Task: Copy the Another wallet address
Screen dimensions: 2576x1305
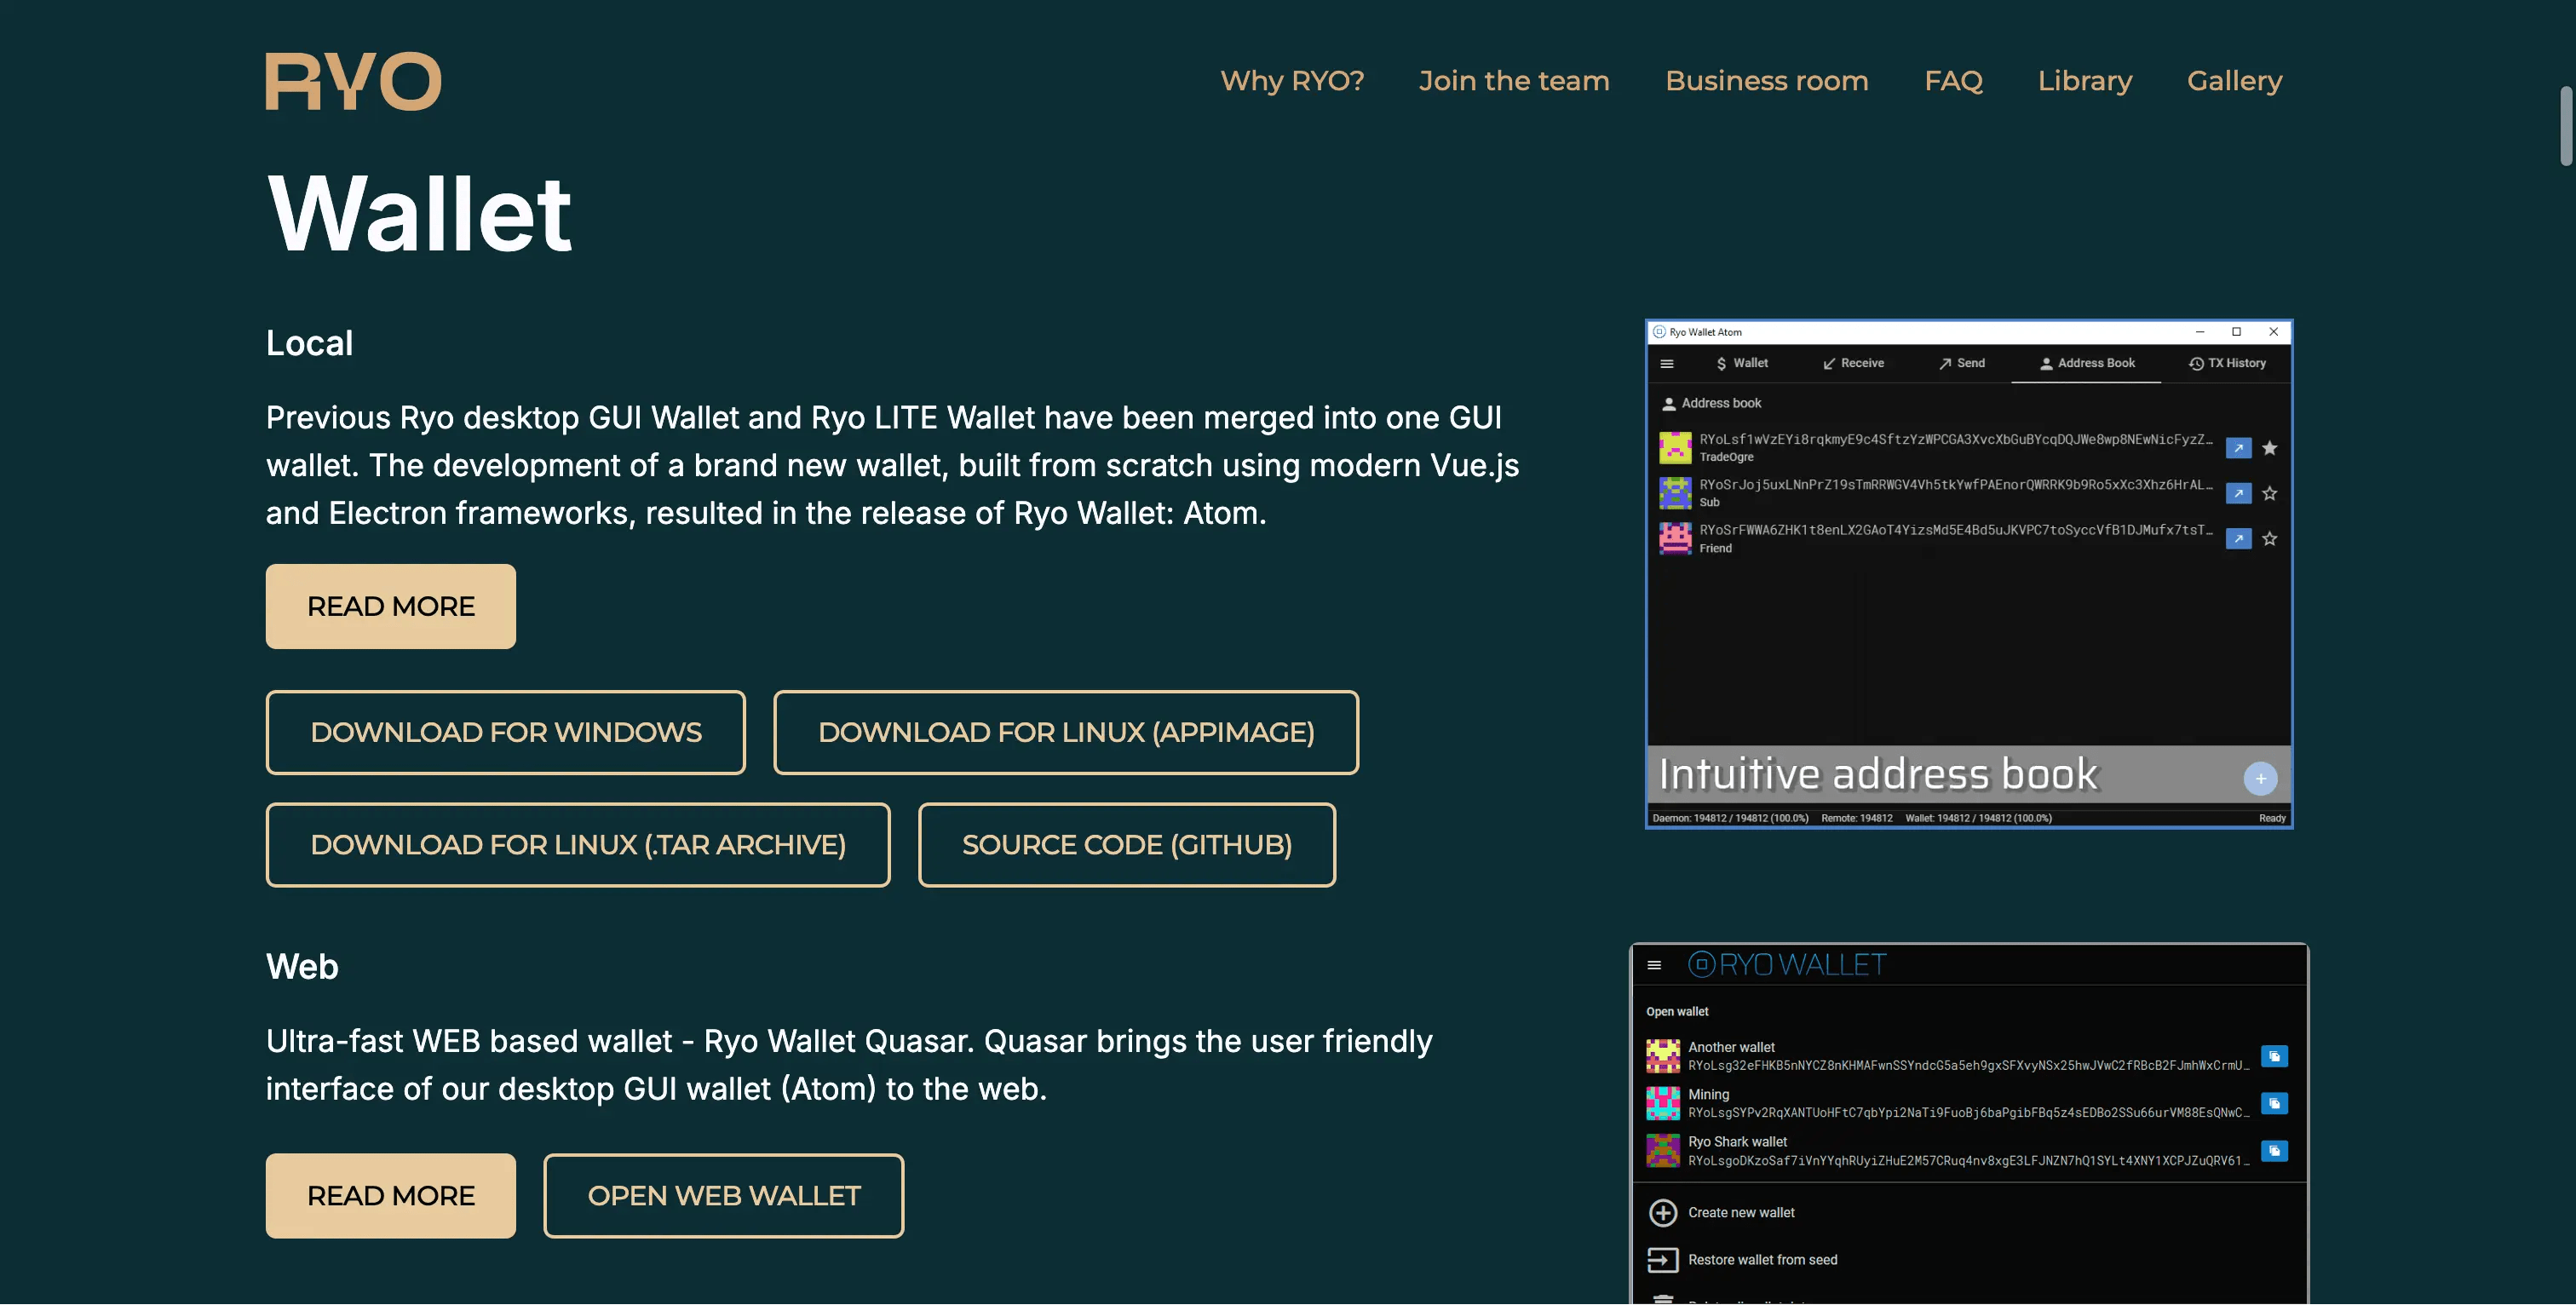Action: [2274, 1057]
